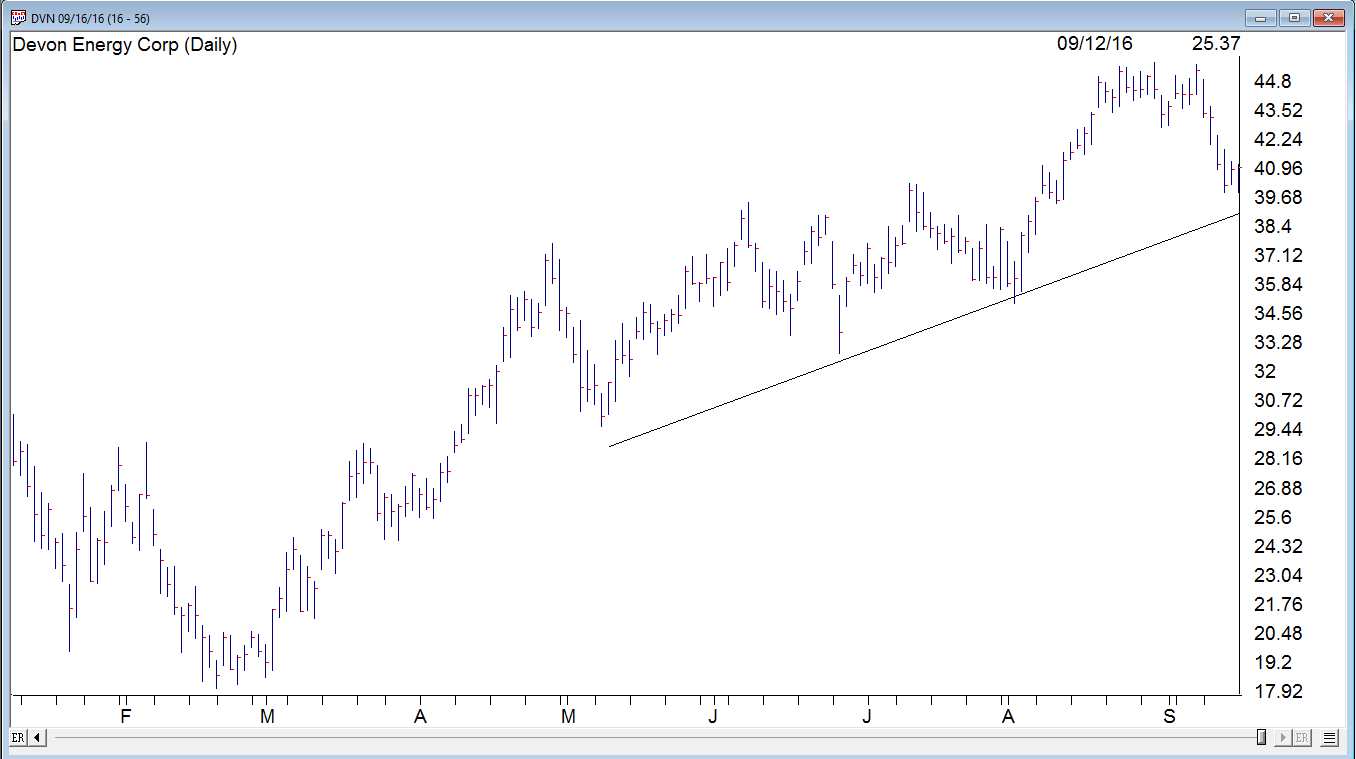Open the three-line chart menu button
The width and height of the screenshot is (1356, 759).
pos(1329,738)
